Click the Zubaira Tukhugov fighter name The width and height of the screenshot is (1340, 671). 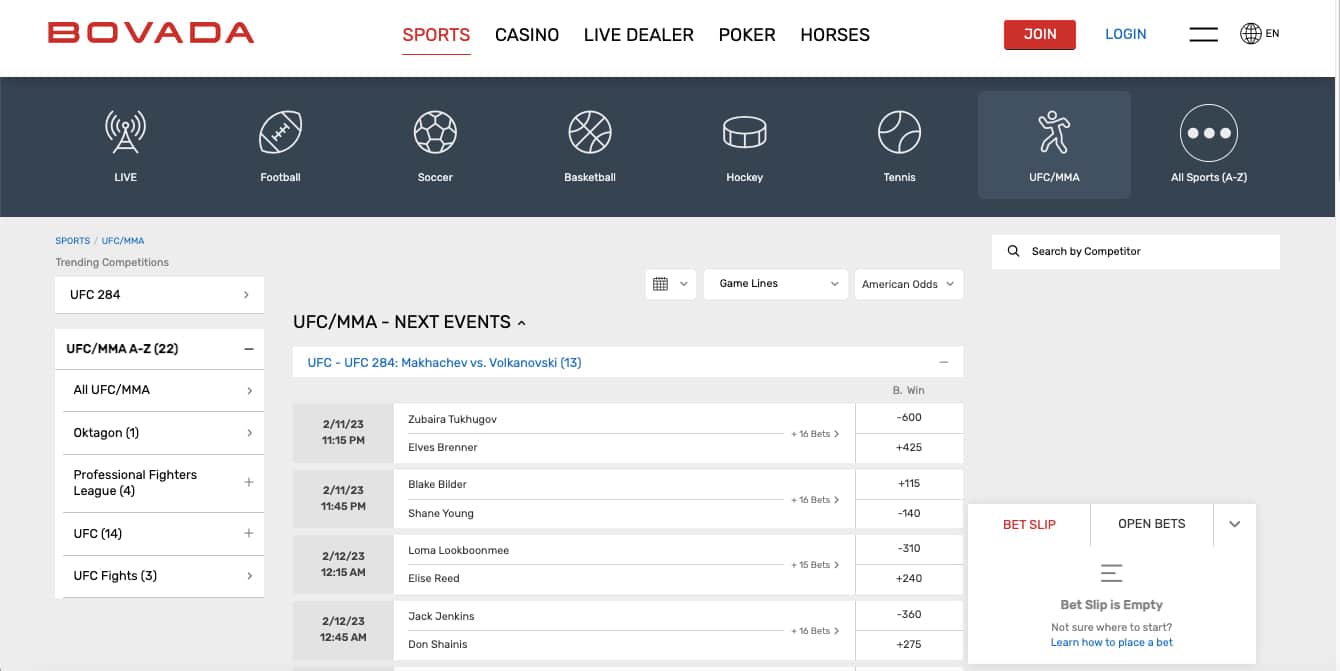point(452,419)
